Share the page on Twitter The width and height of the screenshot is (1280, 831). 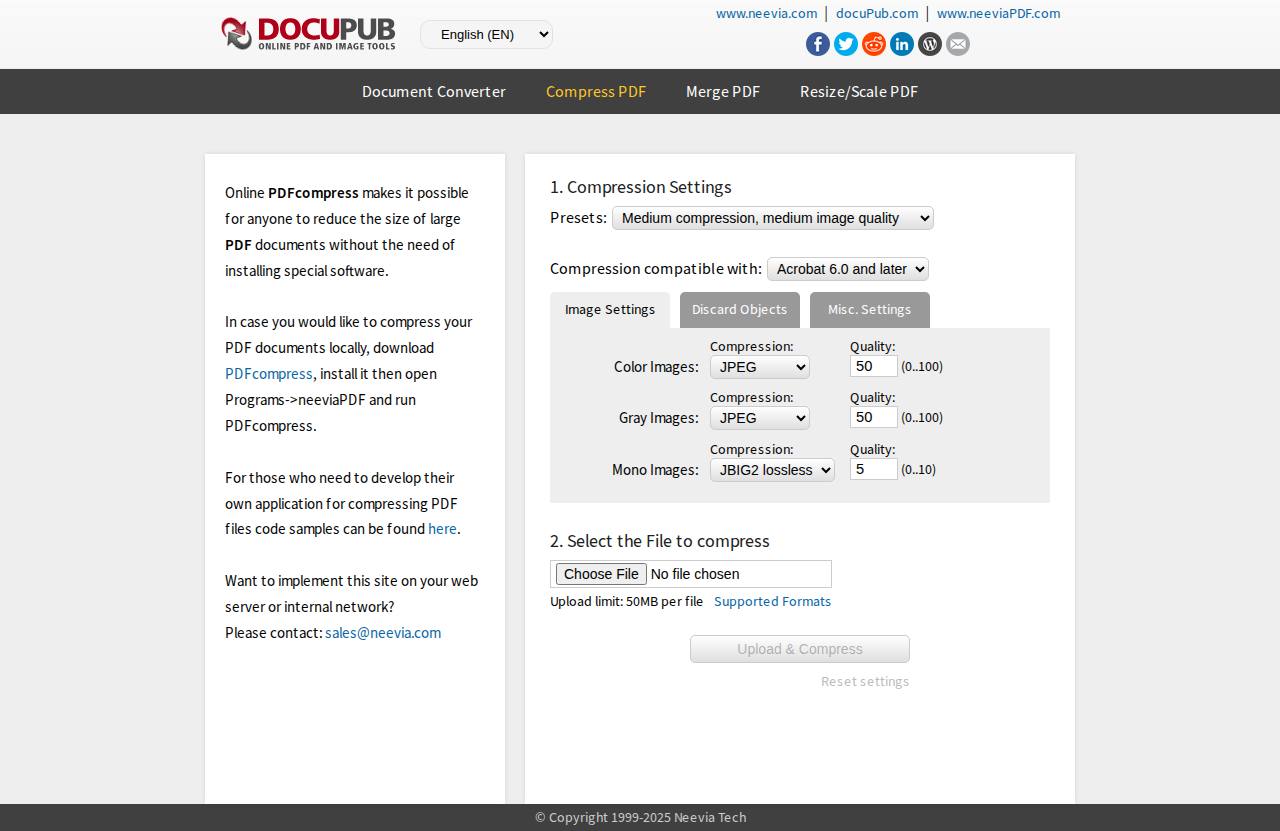point(846,44)
